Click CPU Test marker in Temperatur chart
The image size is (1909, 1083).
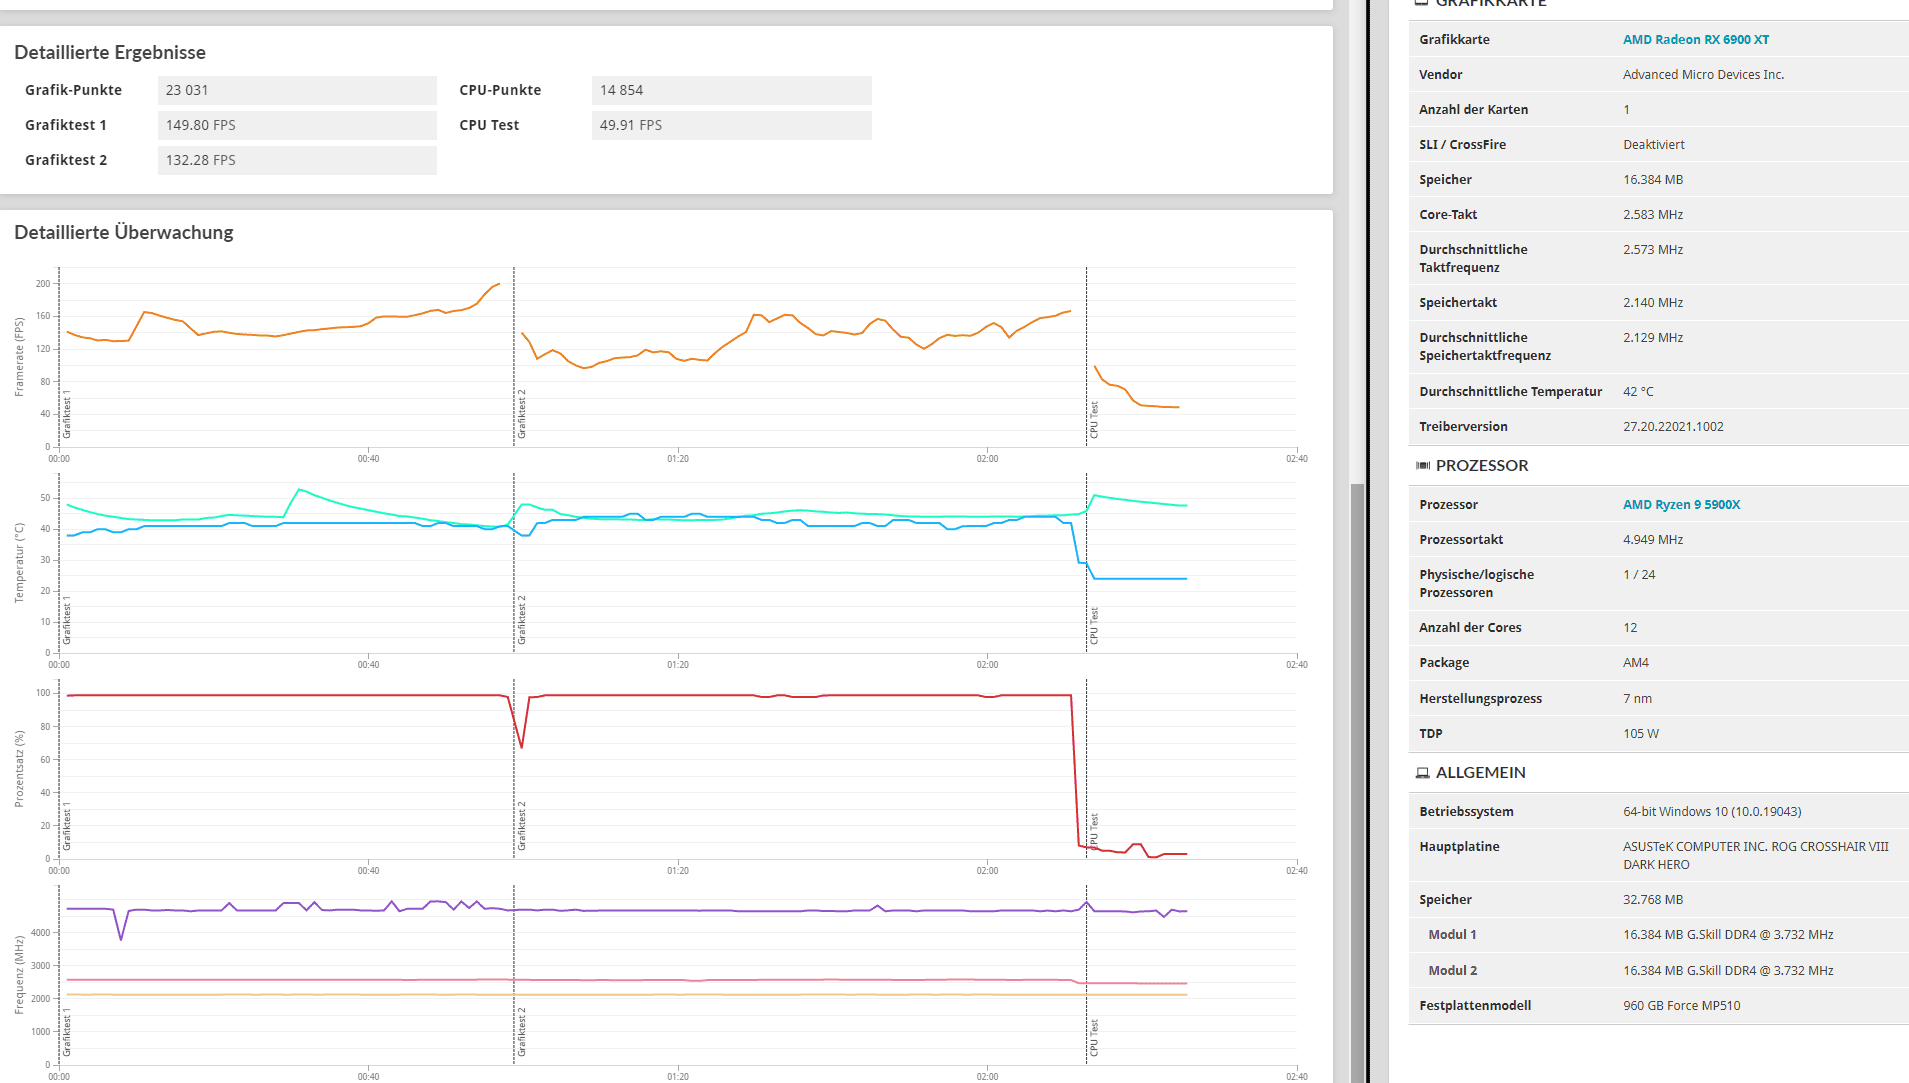(x=1094, y=626)
